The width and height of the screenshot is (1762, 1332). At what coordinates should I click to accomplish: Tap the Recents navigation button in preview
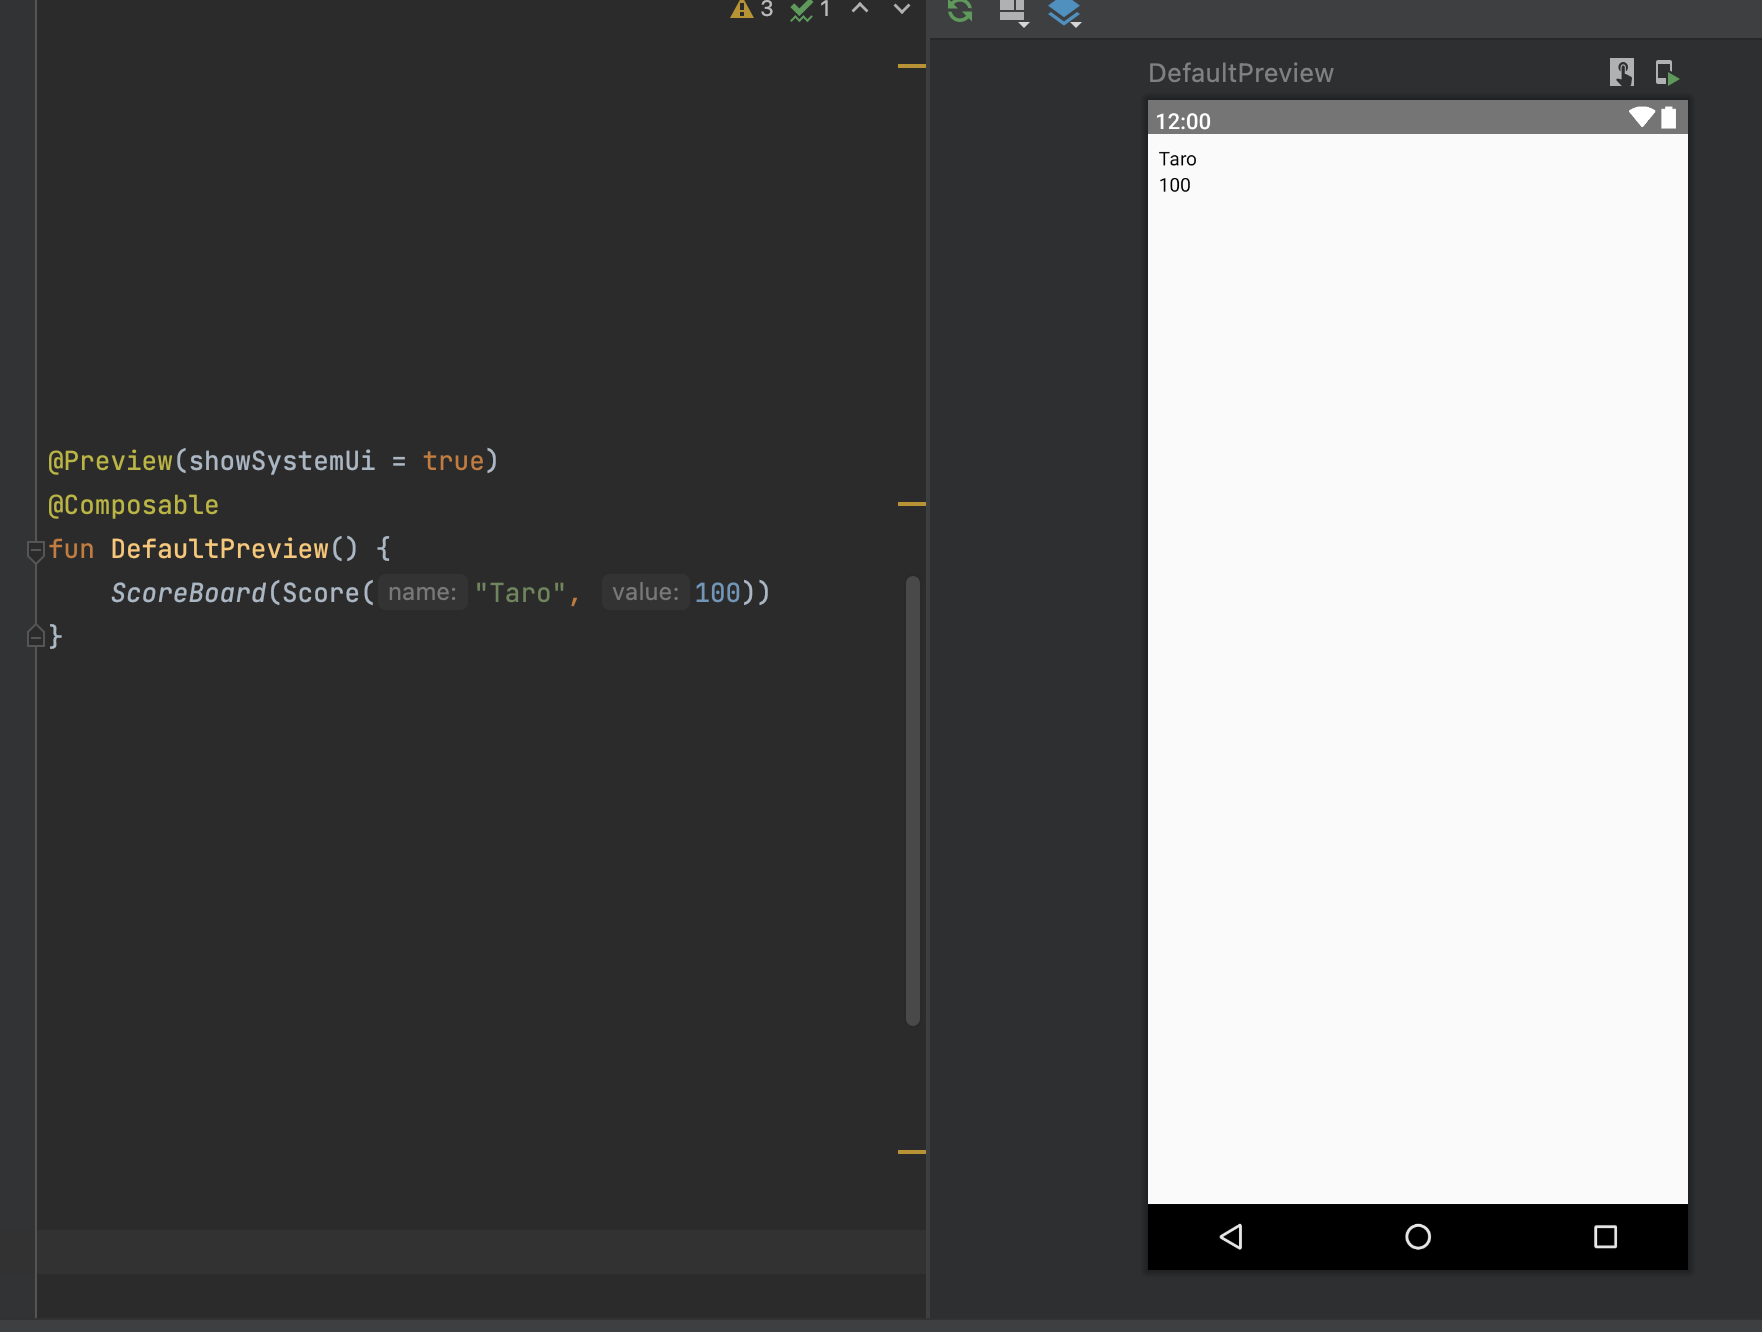(x=1605, y=1237)
